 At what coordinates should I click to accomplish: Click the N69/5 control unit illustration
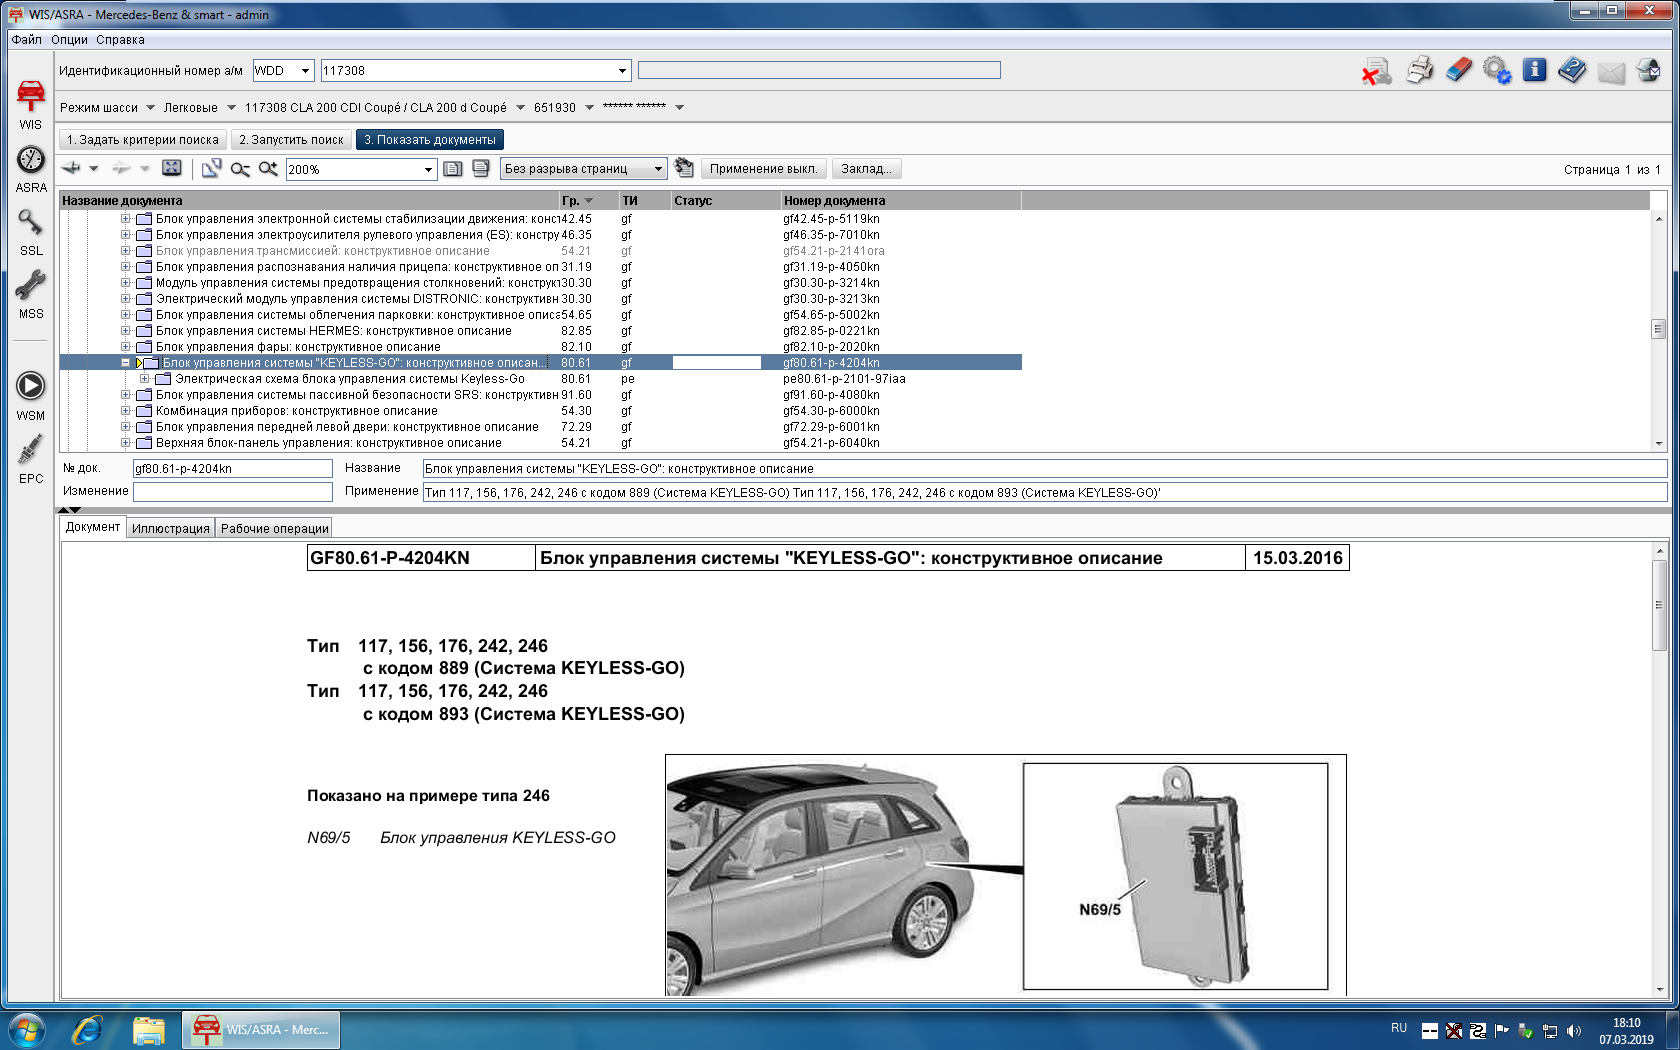click(1175, 877)
